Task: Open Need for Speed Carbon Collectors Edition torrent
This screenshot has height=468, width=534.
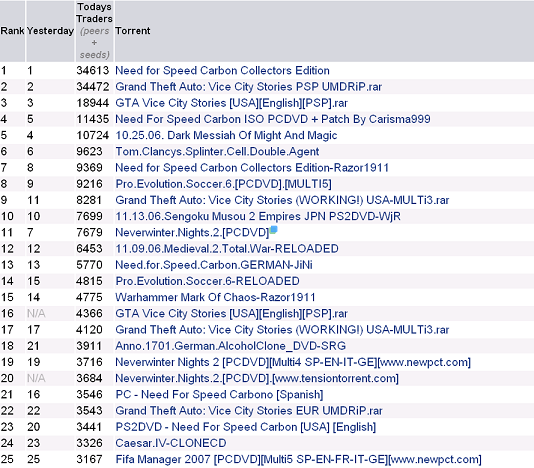Action: pyautogui.click(x=222, y=71)
